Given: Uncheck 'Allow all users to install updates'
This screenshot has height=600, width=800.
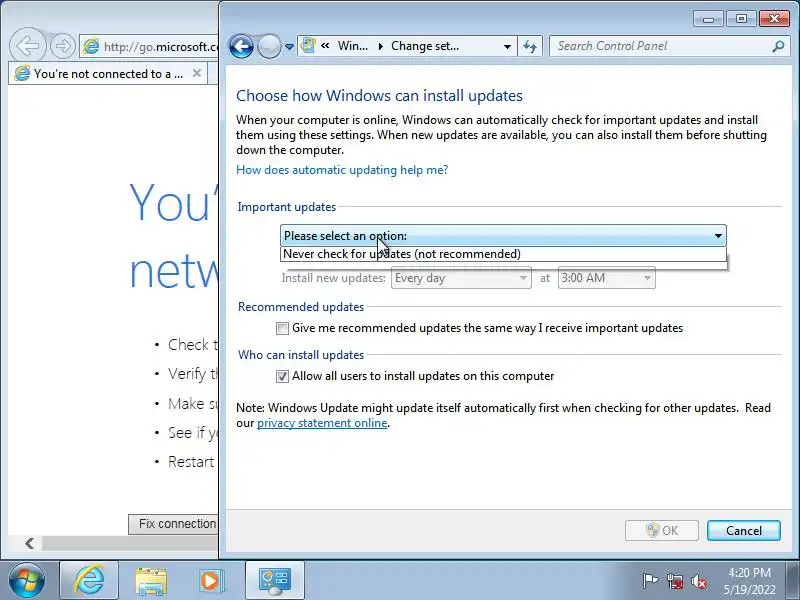Looking at the screenshot, I should (x=282, y=377).
